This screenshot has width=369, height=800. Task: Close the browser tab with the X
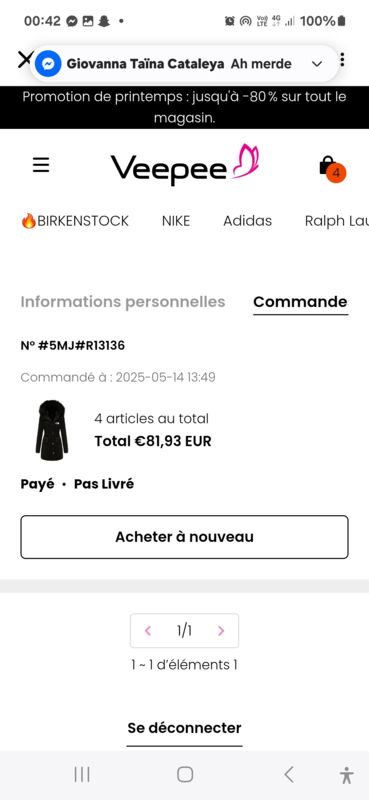point(25,59)
